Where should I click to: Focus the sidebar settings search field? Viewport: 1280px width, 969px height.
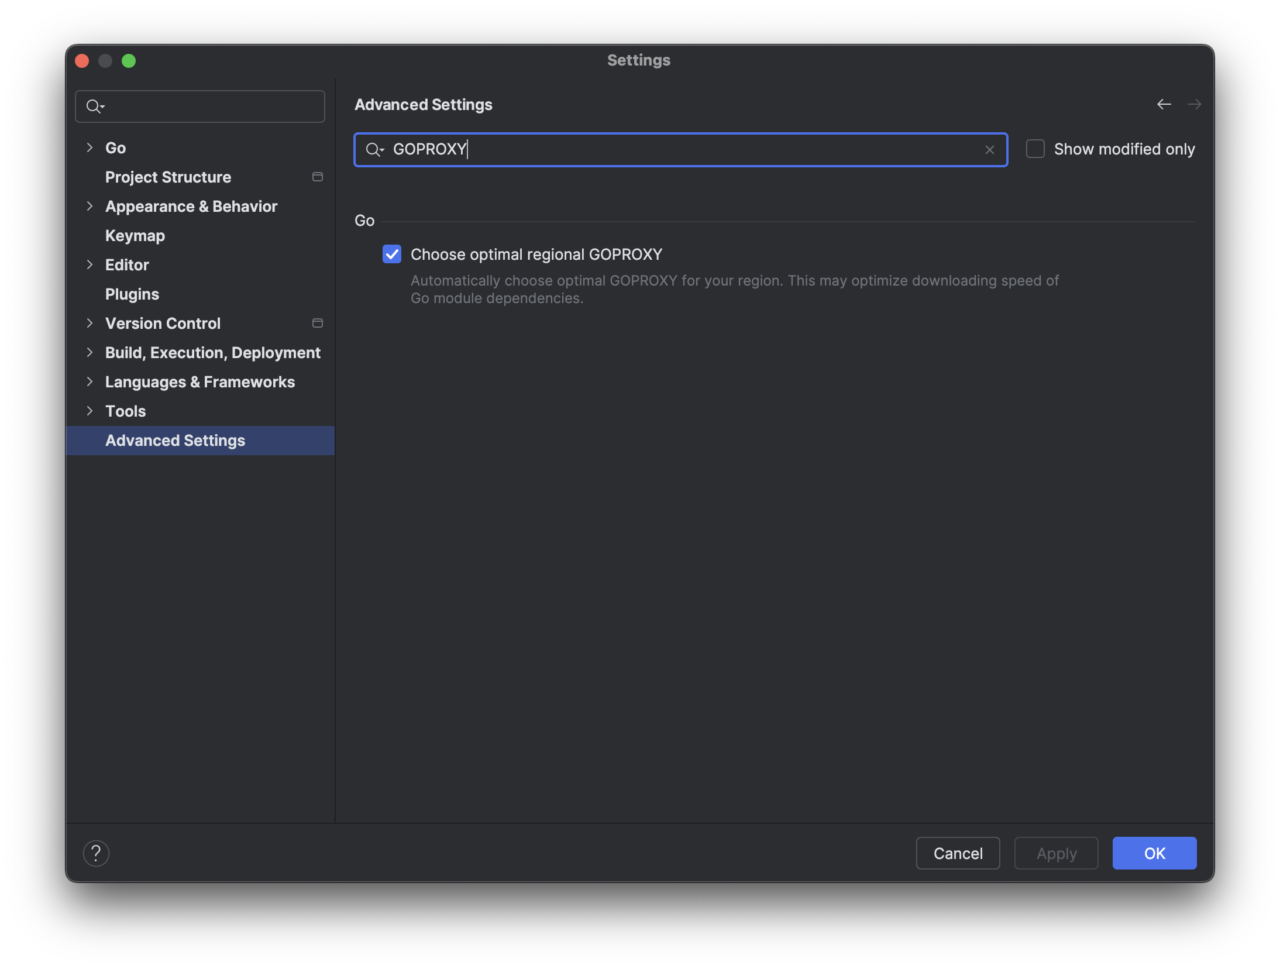200,106
